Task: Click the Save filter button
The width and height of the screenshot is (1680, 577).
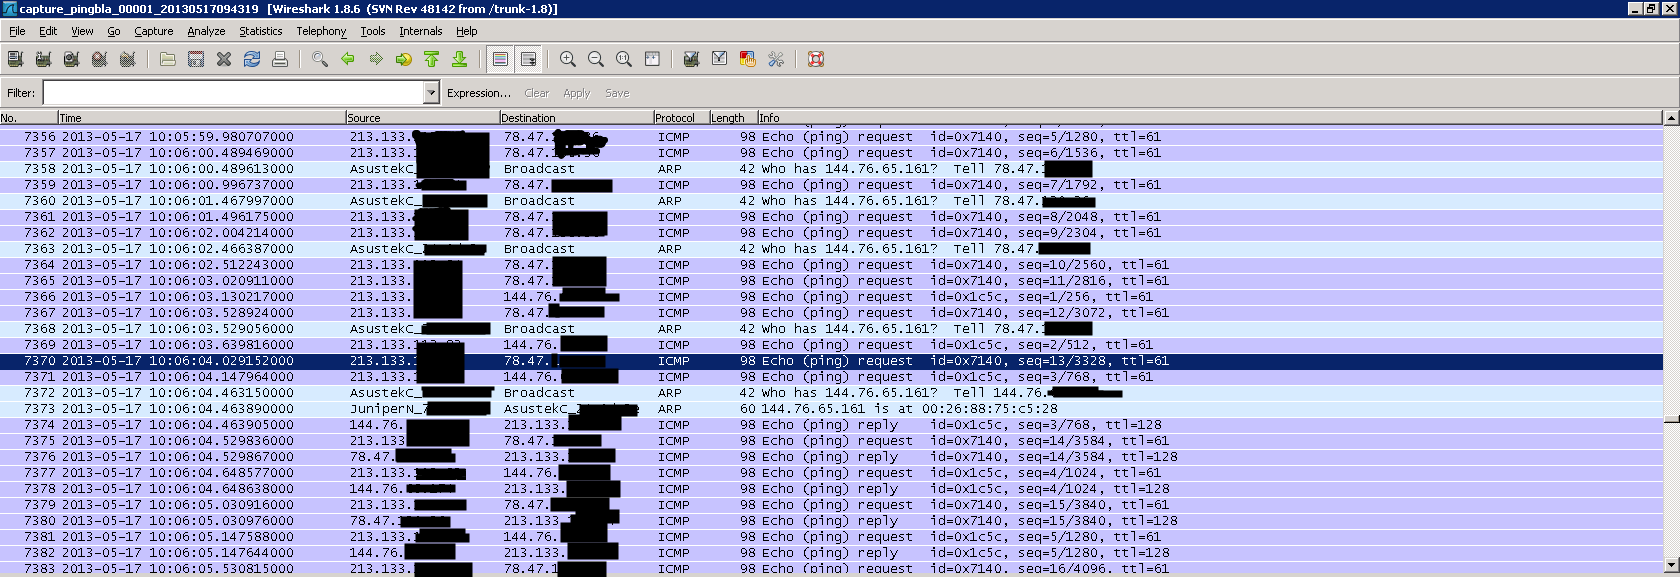Action: [x=617, y=93]
